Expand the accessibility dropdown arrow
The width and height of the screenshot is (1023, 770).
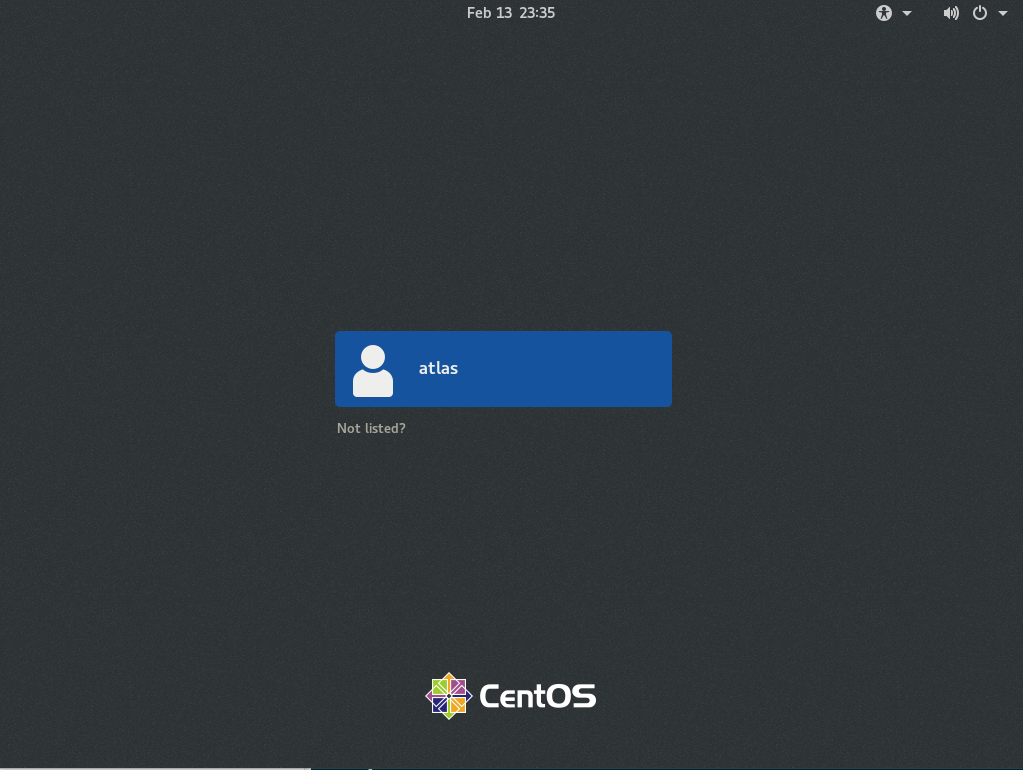907,13
